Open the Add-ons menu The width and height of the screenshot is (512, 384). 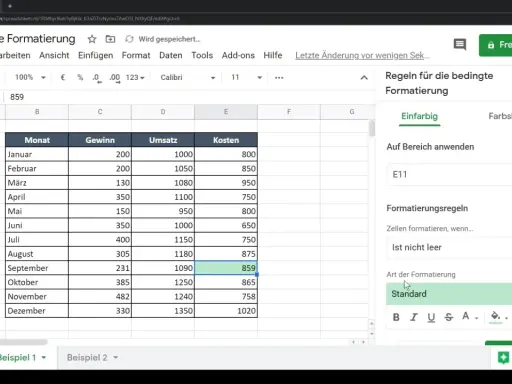pyautogui.click(x=238, y=55)
